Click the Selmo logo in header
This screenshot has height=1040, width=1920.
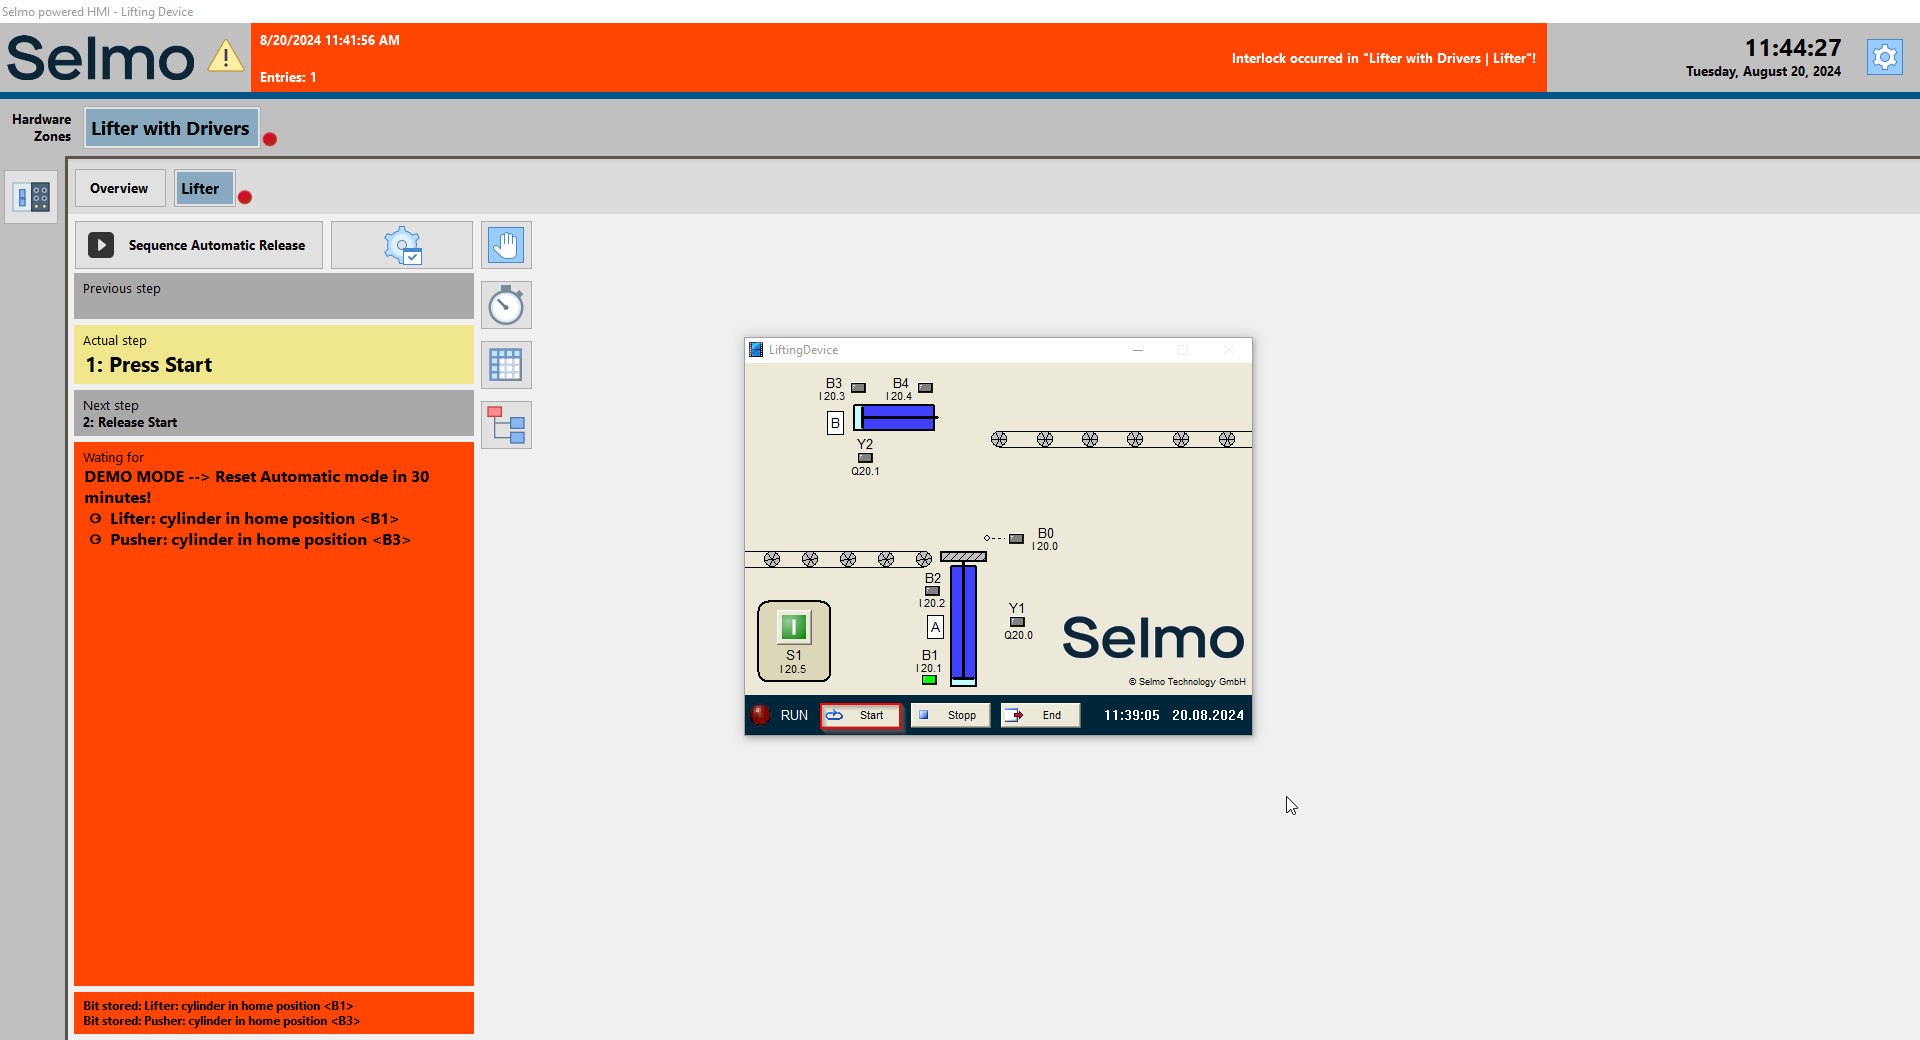coord(100,57)
